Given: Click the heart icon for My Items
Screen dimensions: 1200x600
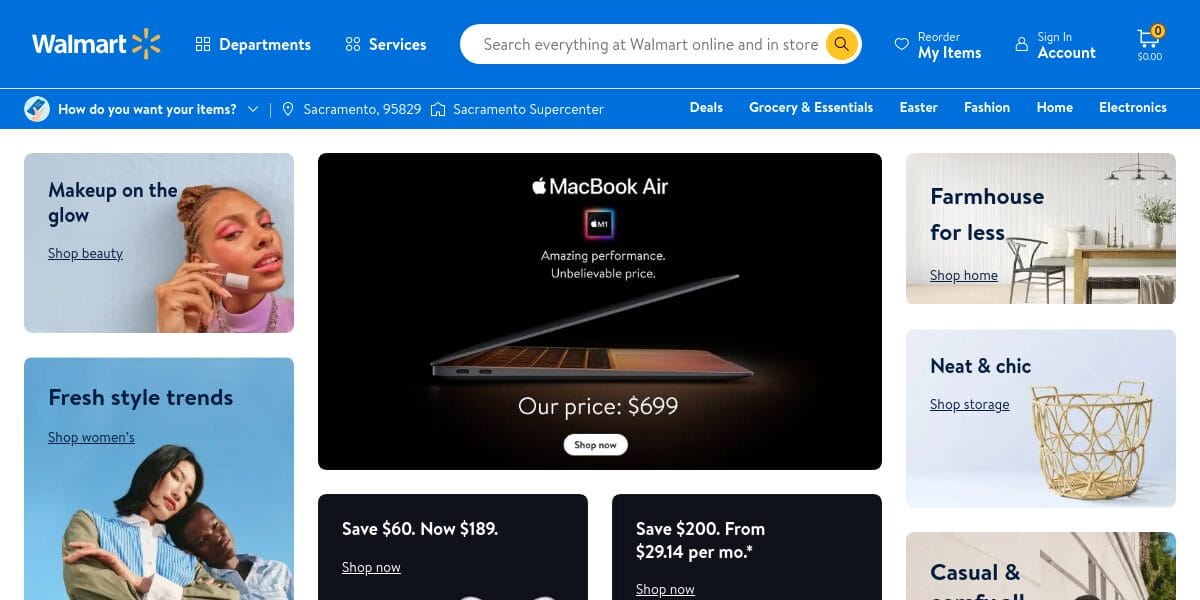Looking at the screenshot, I should (901, 45).
